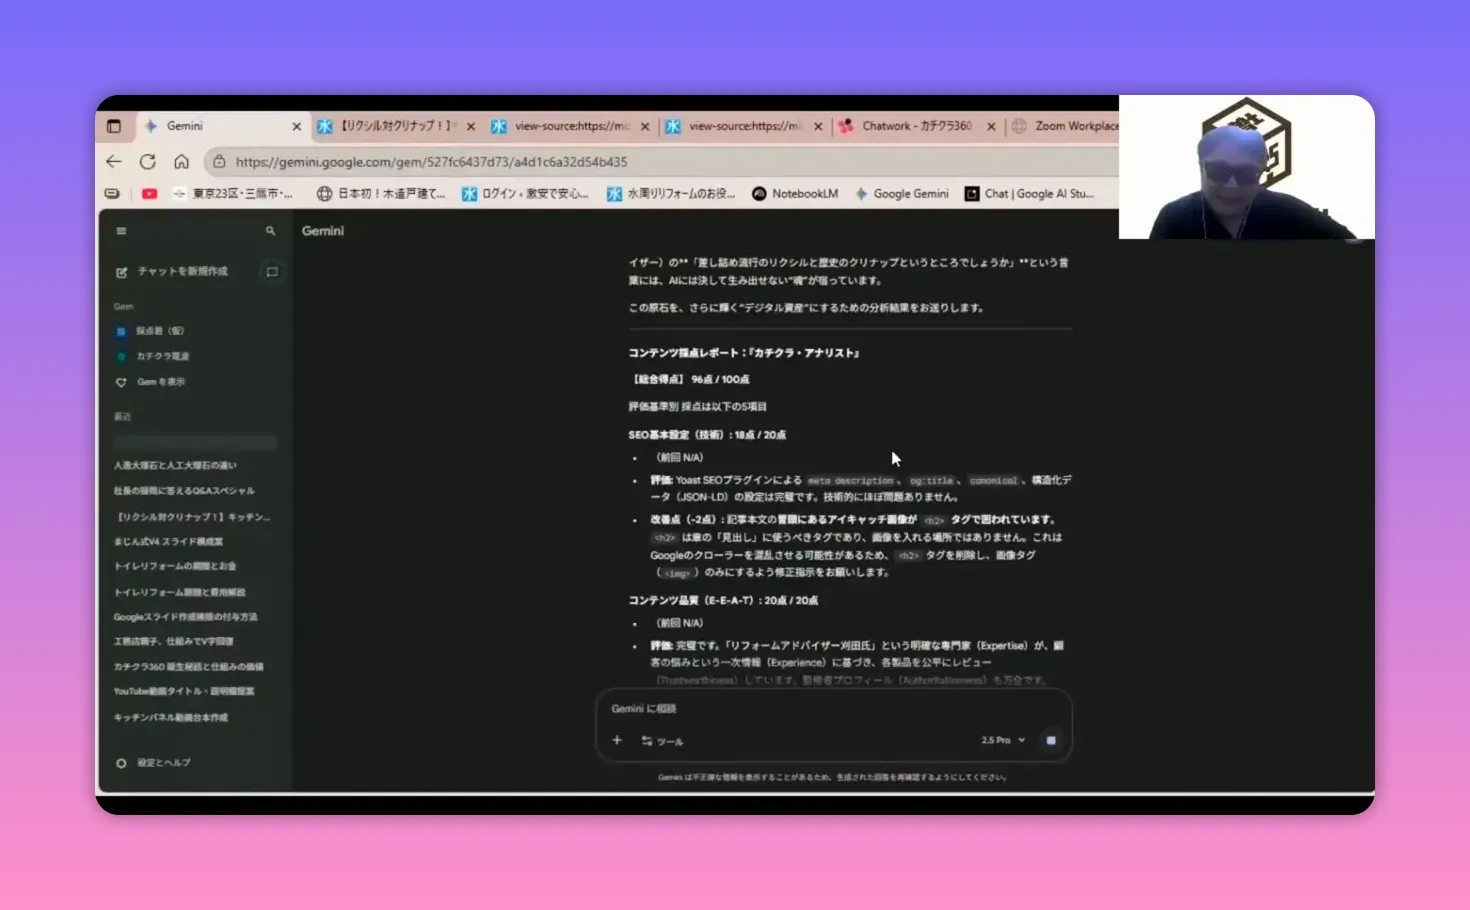1470x910 pixels.
Task: Click the YouTube bookmark icon
Action: click(x=149, y=193)
